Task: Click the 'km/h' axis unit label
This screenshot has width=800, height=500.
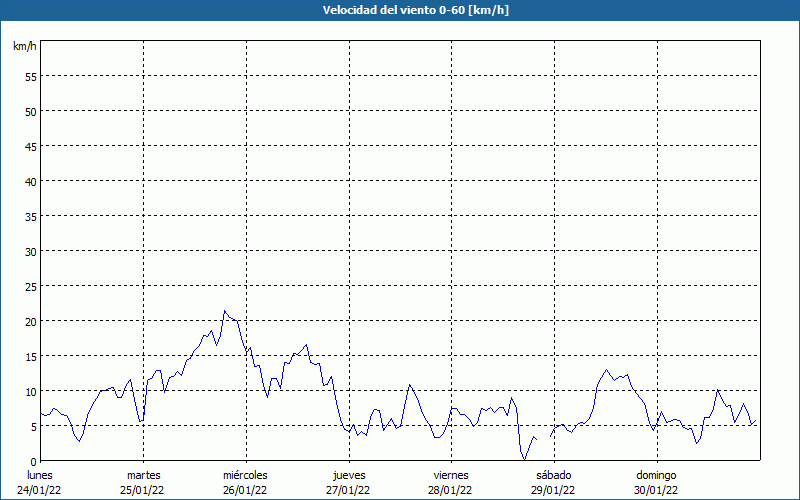Action: (24, 46)
